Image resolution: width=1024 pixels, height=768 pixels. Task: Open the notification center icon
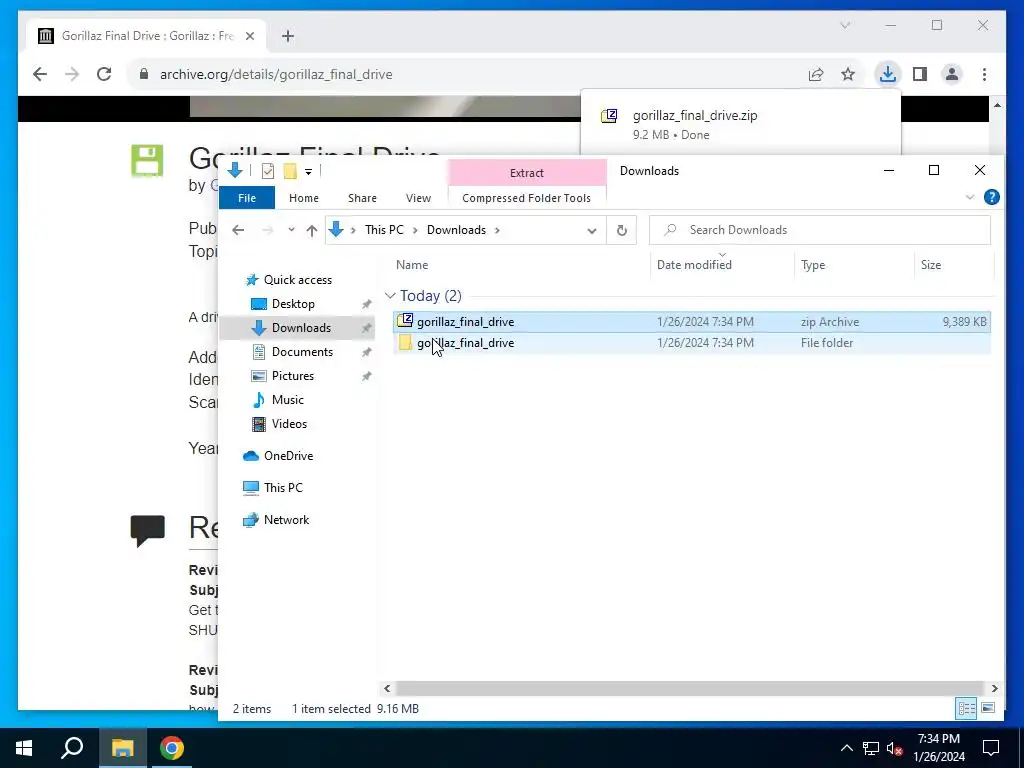click(x=991, y=748)
